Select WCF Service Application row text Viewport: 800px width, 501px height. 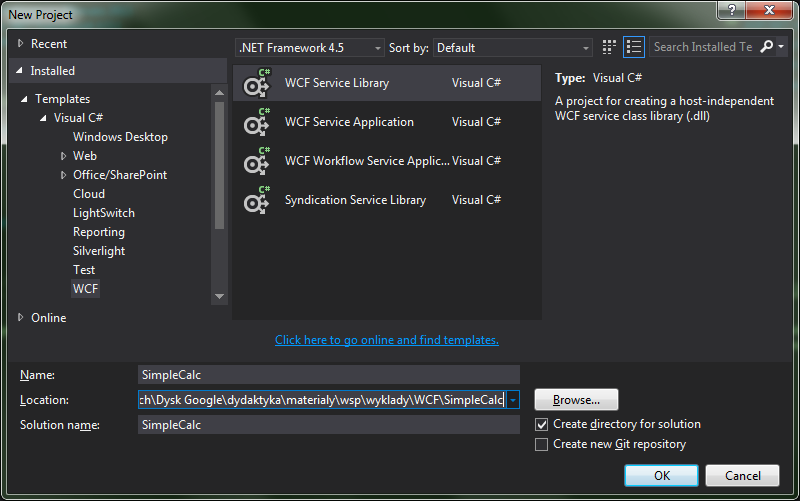coord(349,122)
